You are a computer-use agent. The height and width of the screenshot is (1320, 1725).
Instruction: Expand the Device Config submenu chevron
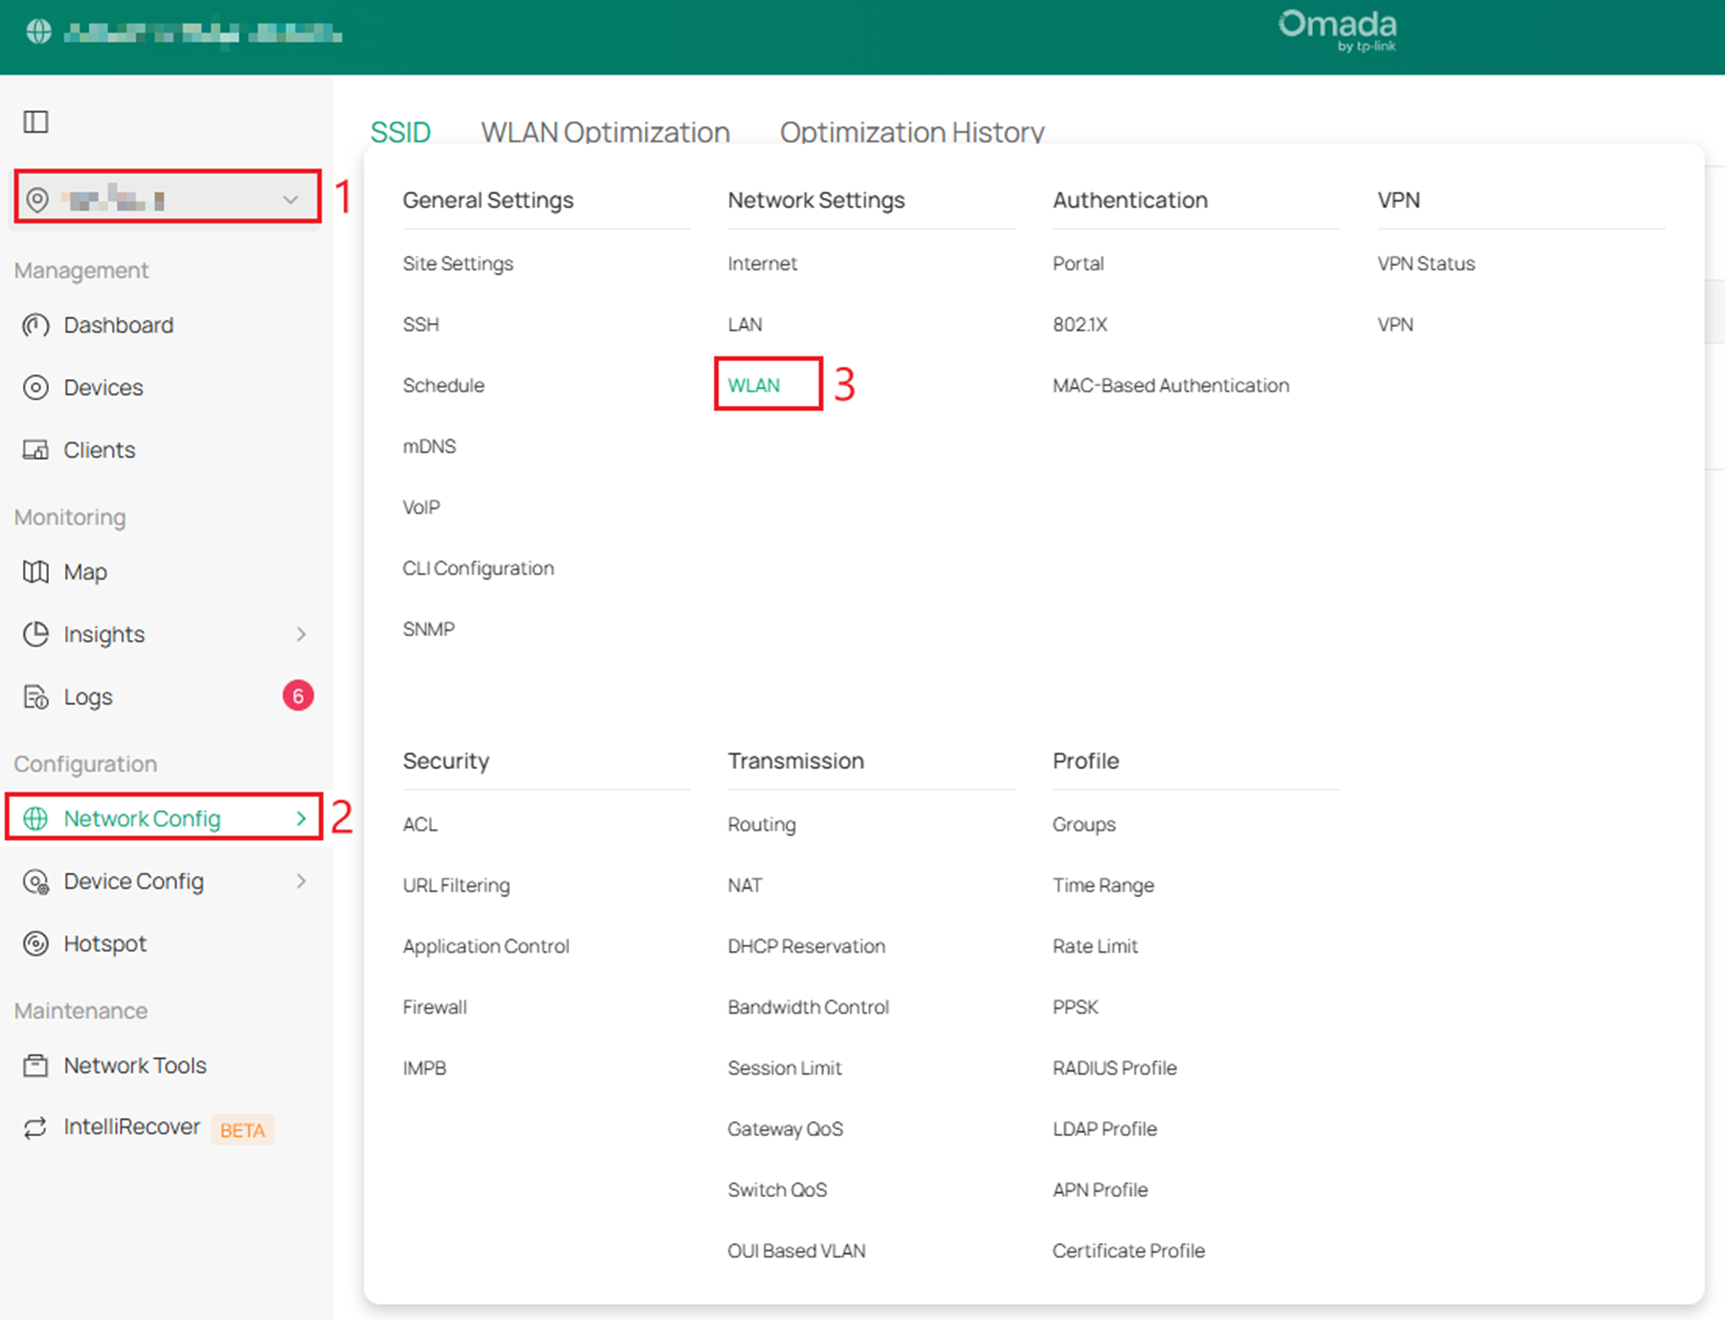coord(301,881)
